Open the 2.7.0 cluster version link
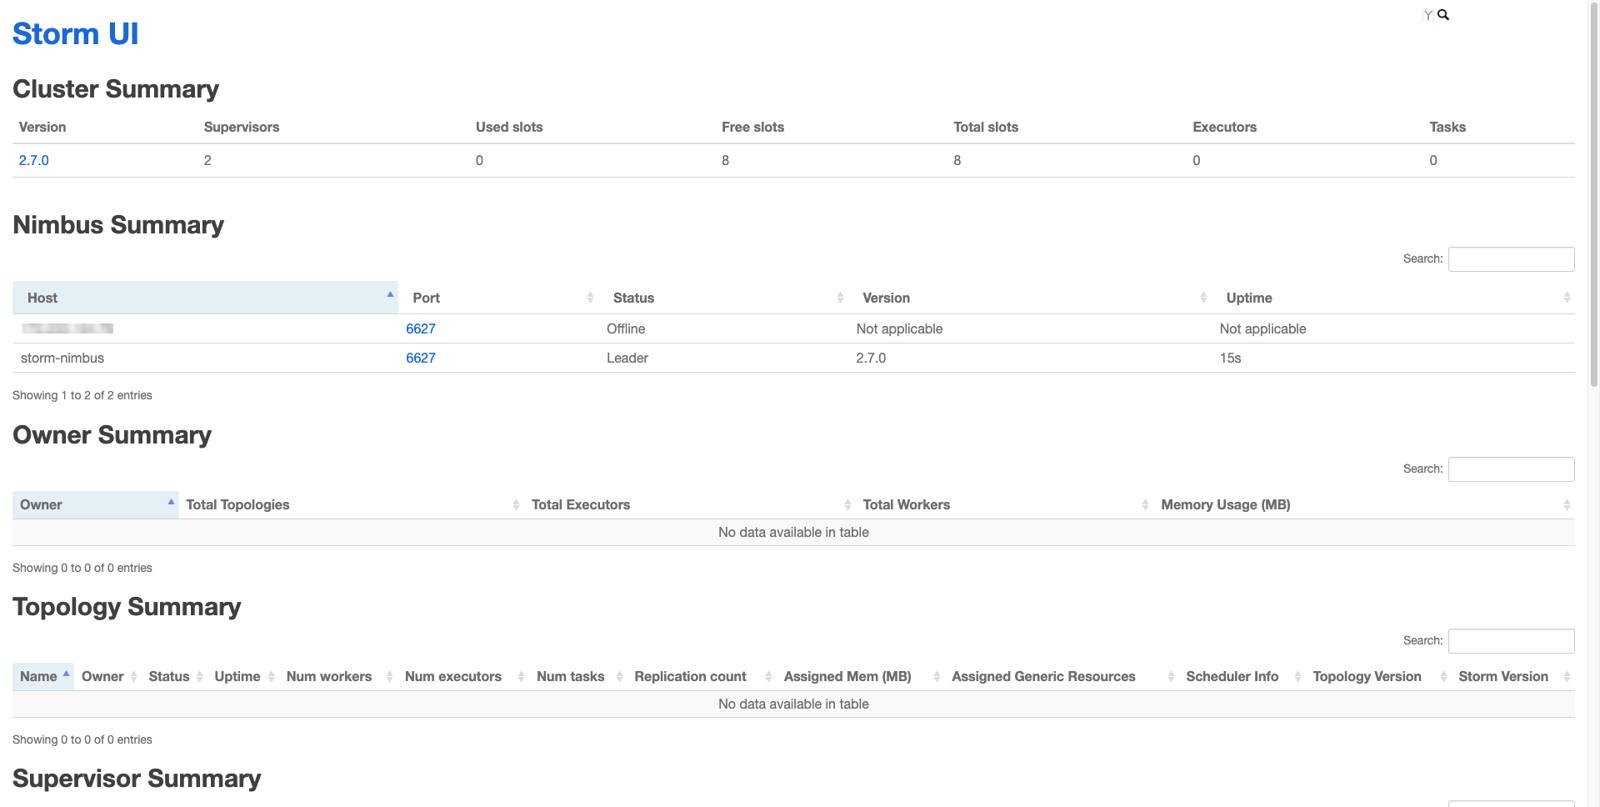 coord(34,160)
